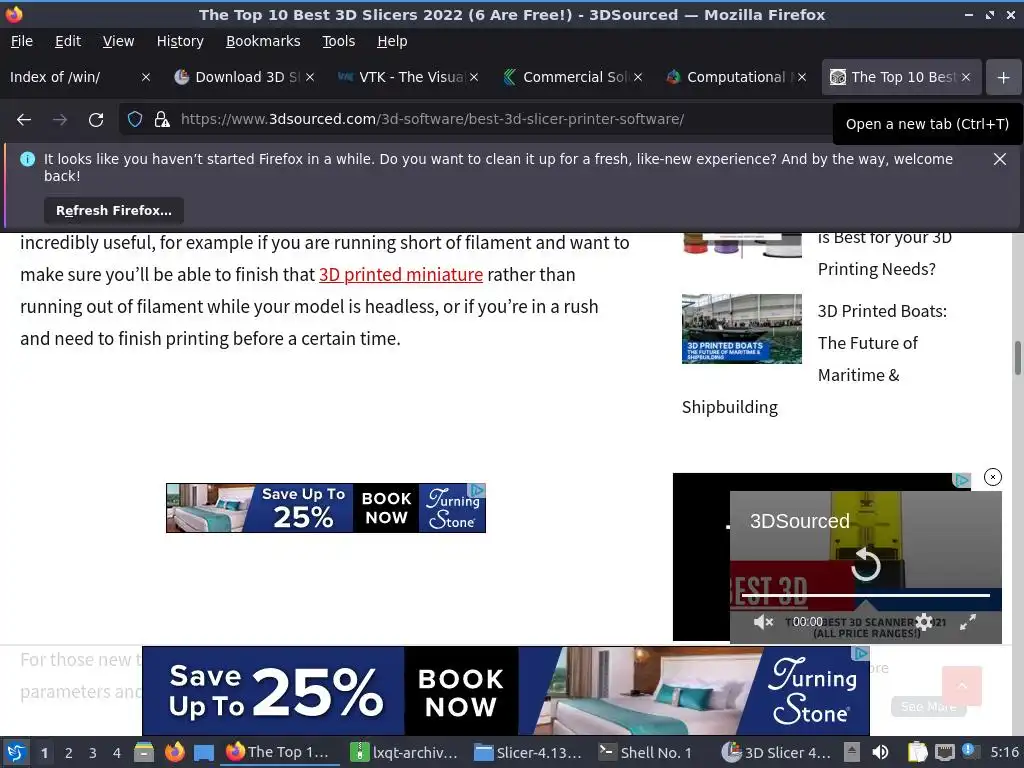1024x768 pixels.
Task: Switch to 'Shell No. 1' terminal window
Action: [645, 752]
